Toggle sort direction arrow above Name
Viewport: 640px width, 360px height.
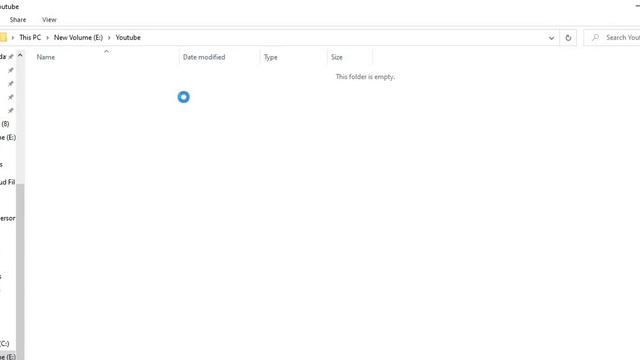(x=106, y=51)
